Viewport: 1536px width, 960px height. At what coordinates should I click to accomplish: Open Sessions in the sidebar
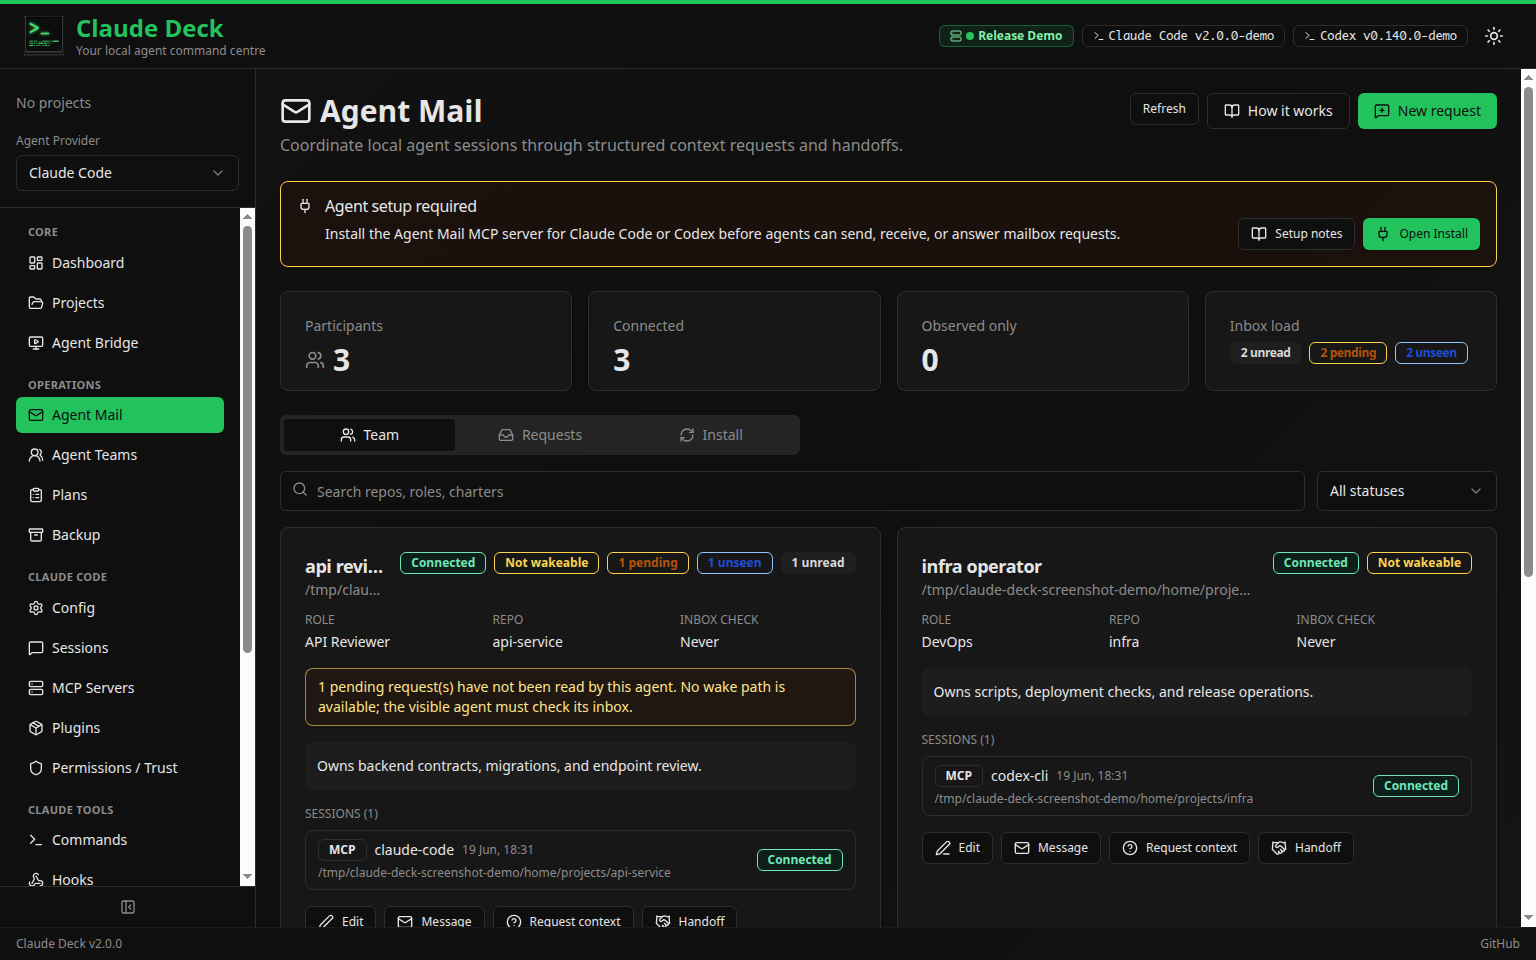(120, 648)
